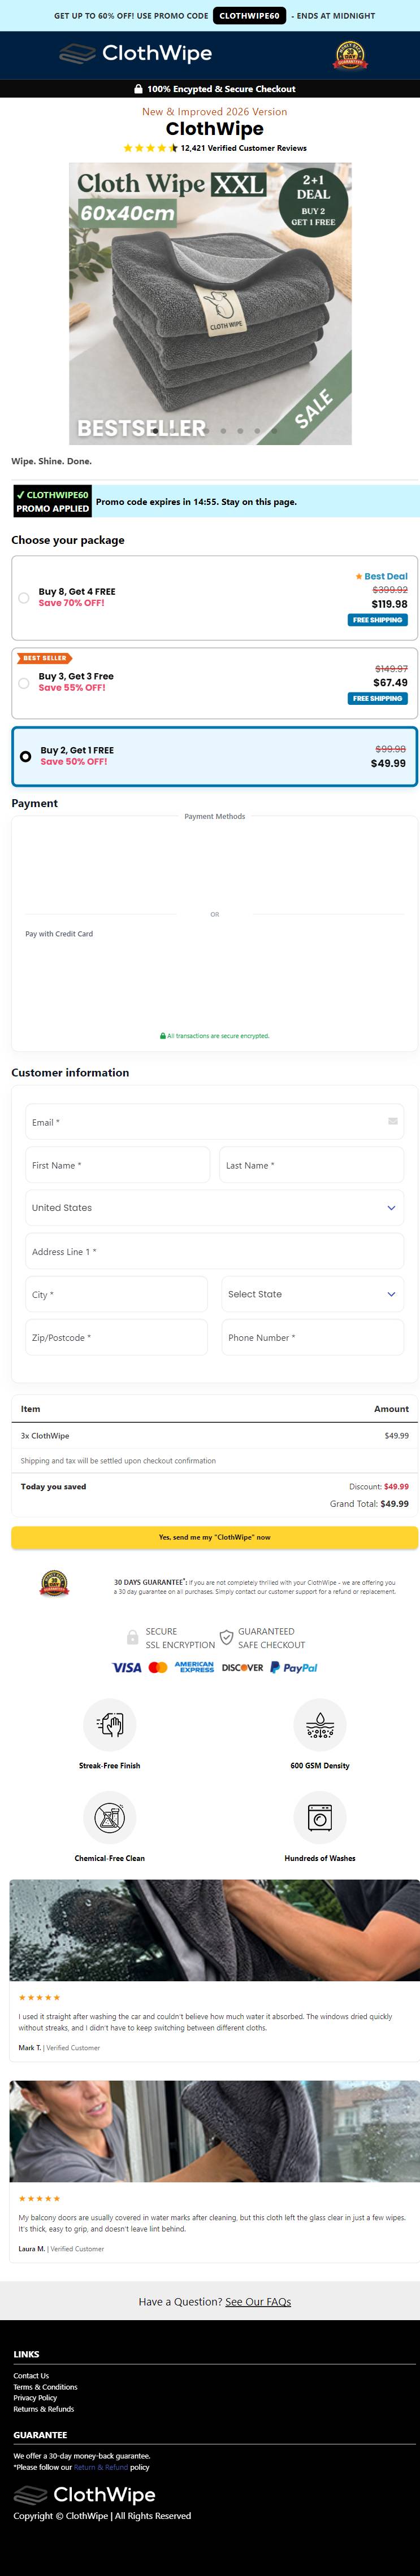Viewport: 420px width, 2576px height.
Task: Click into the Email input field
Action: click(214, 1122)
